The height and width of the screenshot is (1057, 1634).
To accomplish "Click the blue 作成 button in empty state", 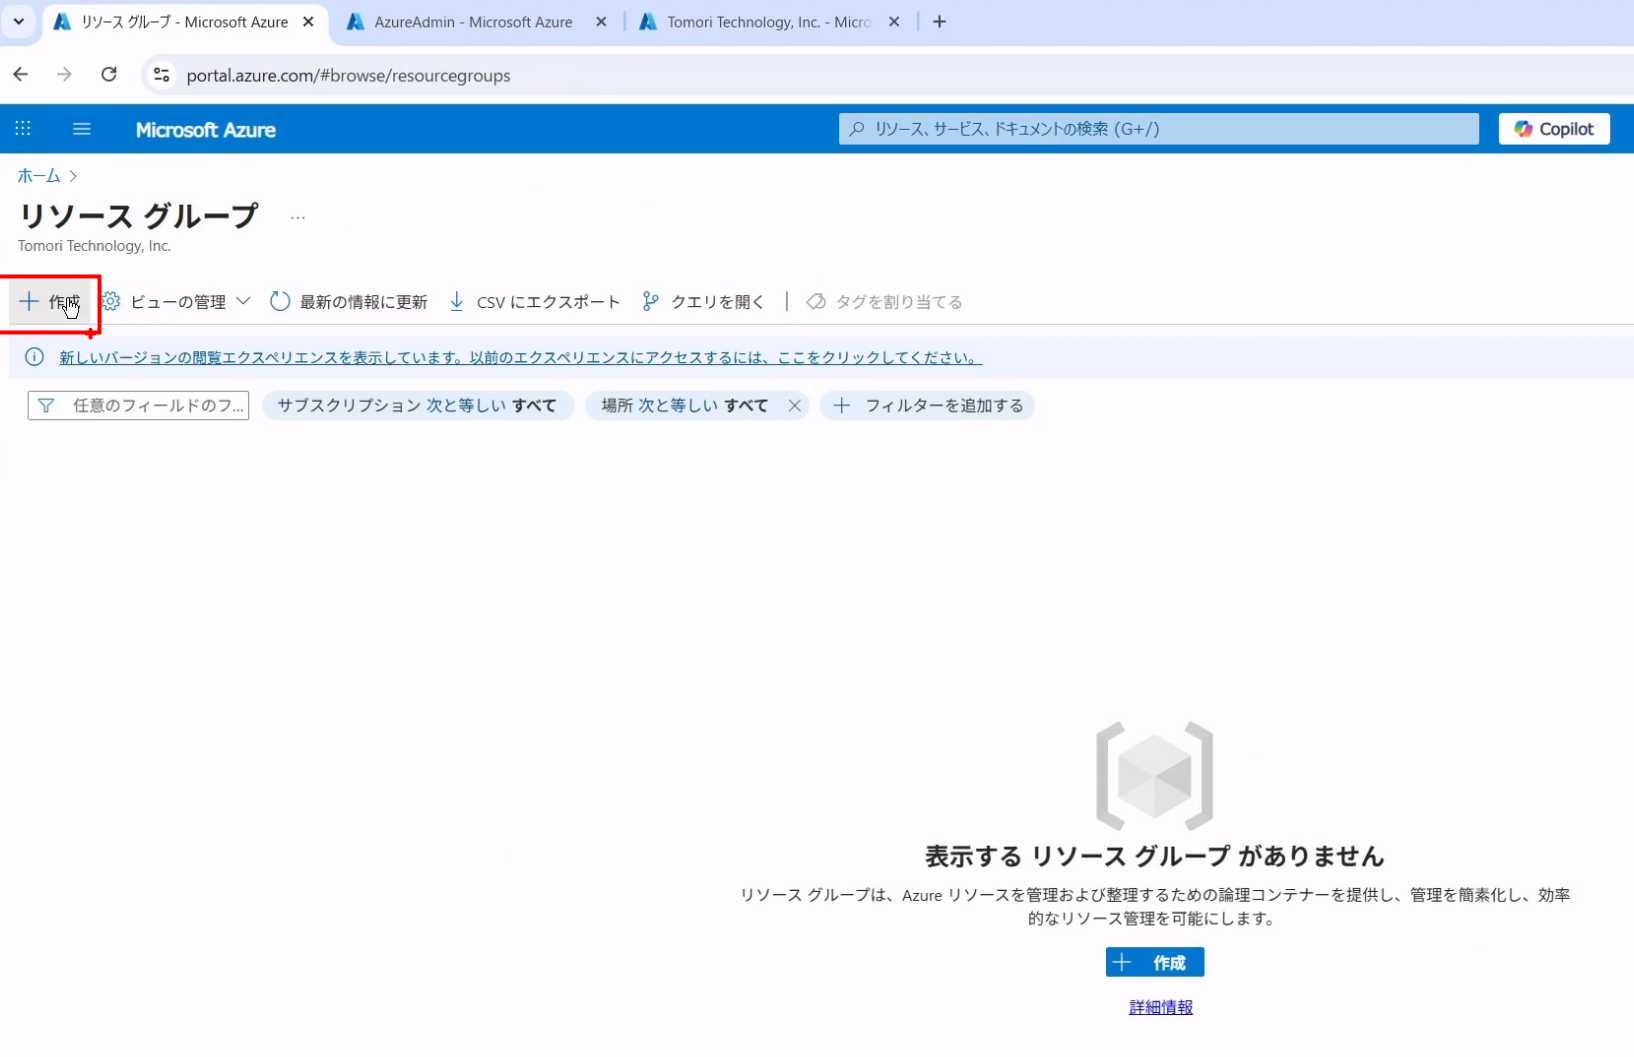I will coord(1154,962).
